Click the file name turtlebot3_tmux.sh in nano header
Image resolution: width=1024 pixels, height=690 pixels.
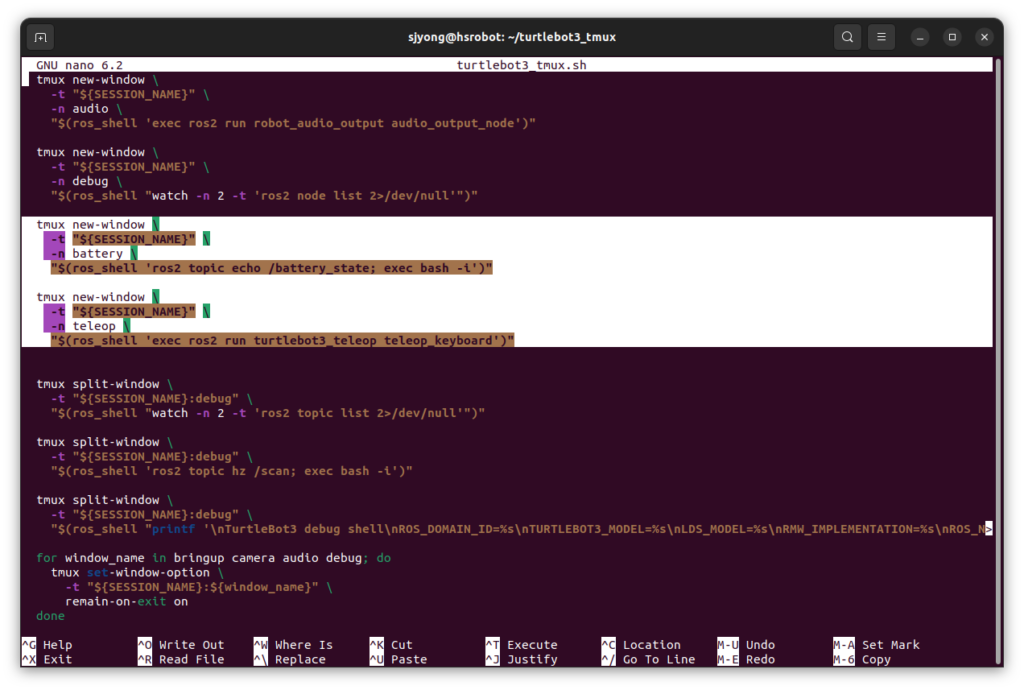click(x=521, y=65)
